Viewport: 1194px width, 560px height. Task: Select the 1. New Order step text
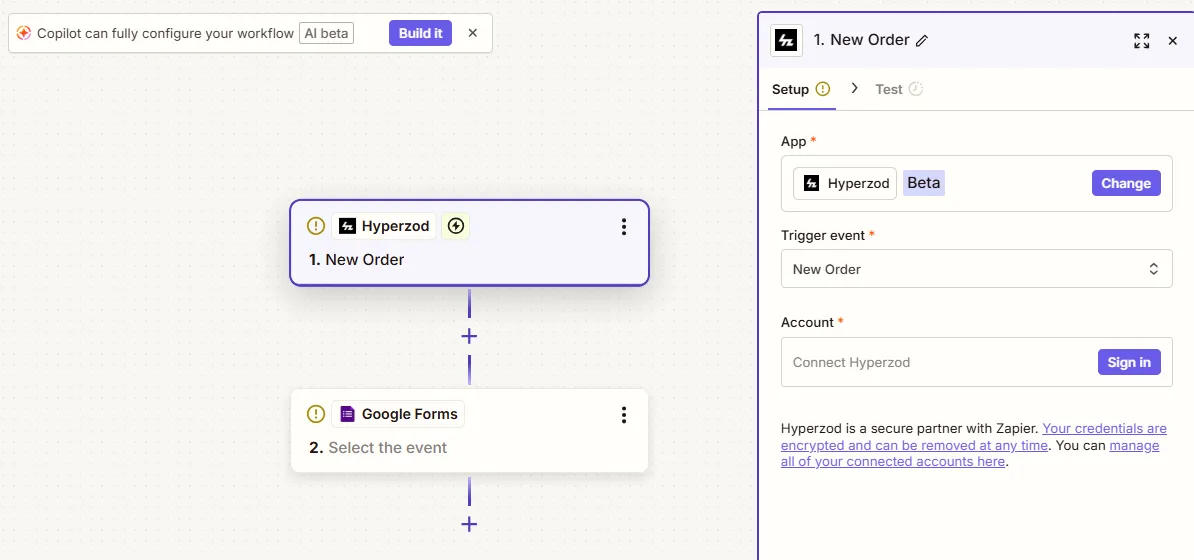point(356,260)
